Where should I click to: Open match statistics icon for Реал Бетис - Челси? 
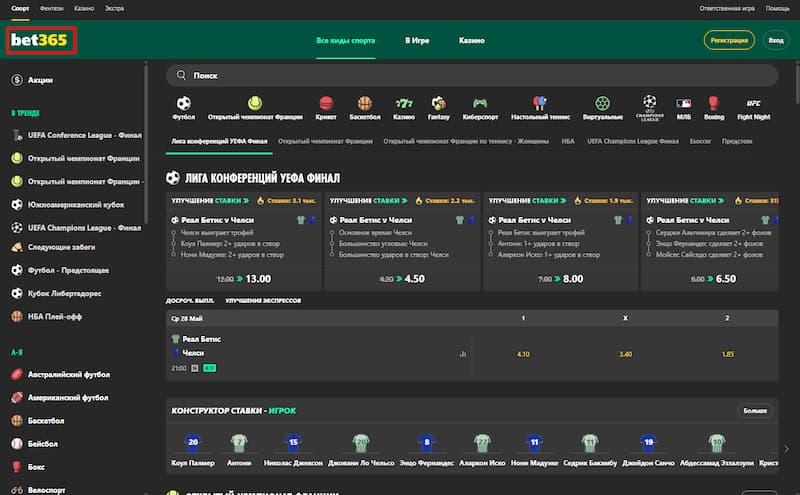coord(463,354)
